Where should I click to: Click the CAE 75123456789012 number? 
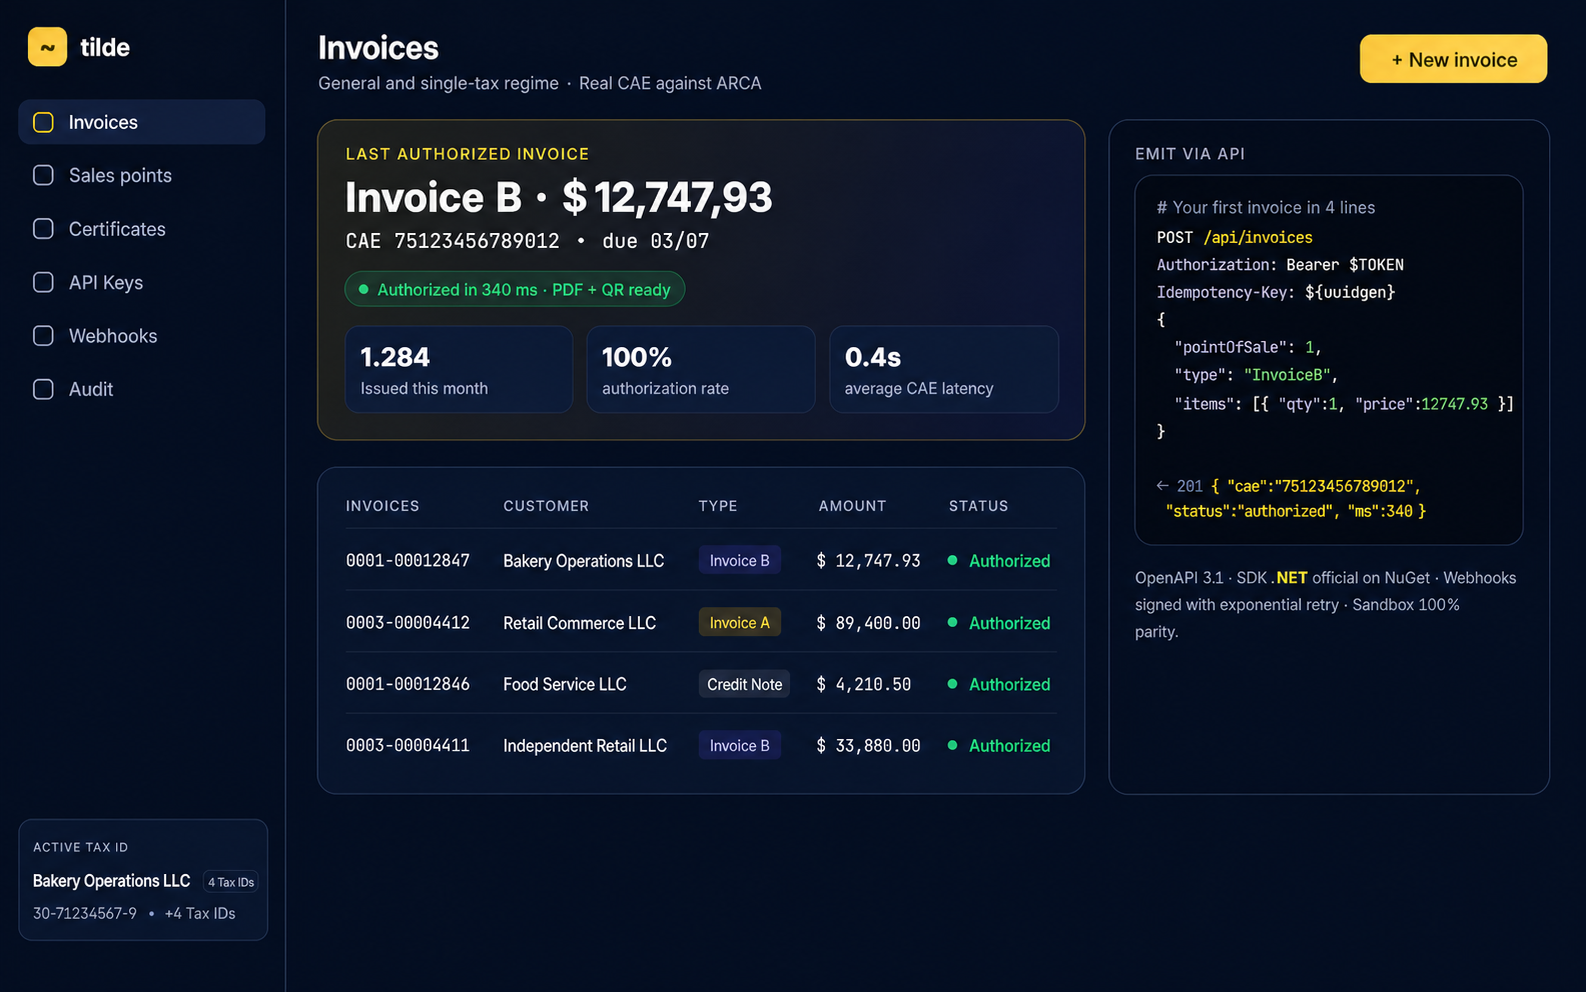pos(453,241)
